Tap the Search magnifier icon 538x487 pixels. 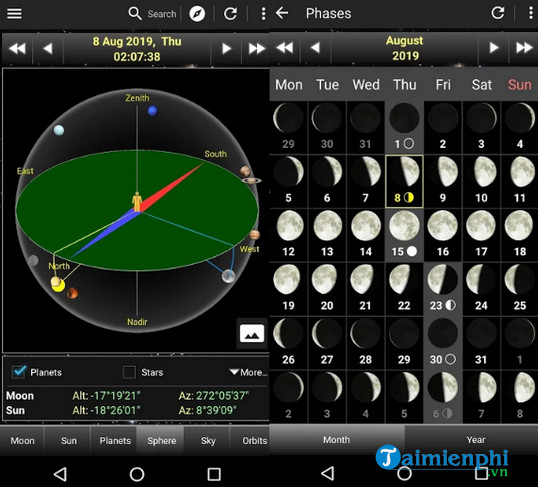tap(135, 14)
